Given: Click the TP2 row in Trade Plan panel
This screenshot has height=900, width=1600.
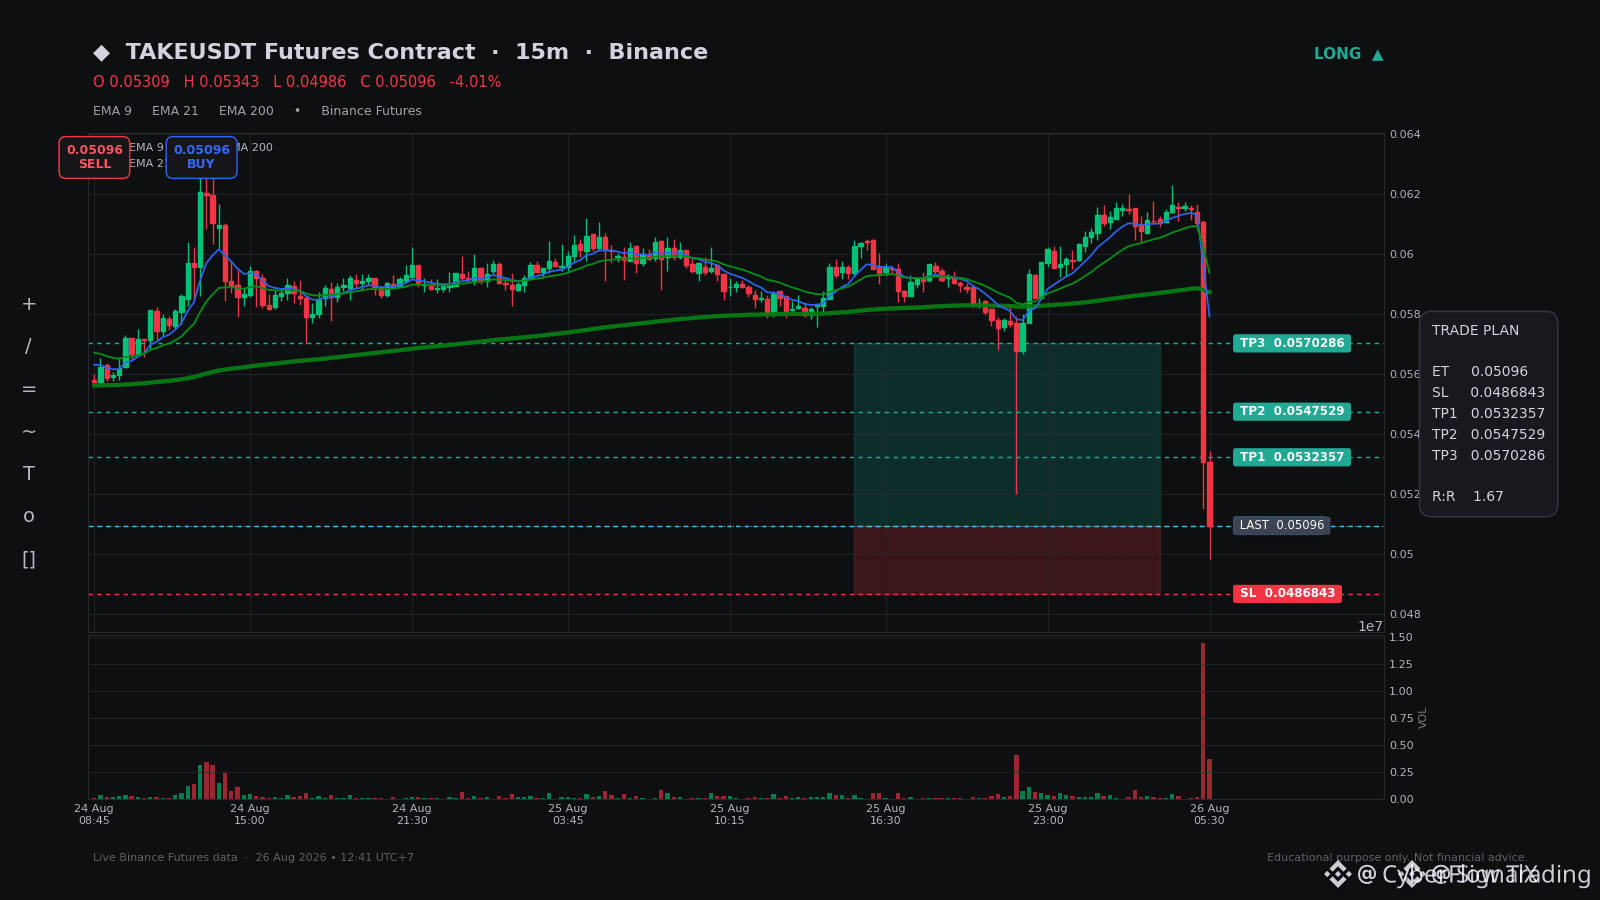Looking at the screenshot, I should coord(1488,435).
